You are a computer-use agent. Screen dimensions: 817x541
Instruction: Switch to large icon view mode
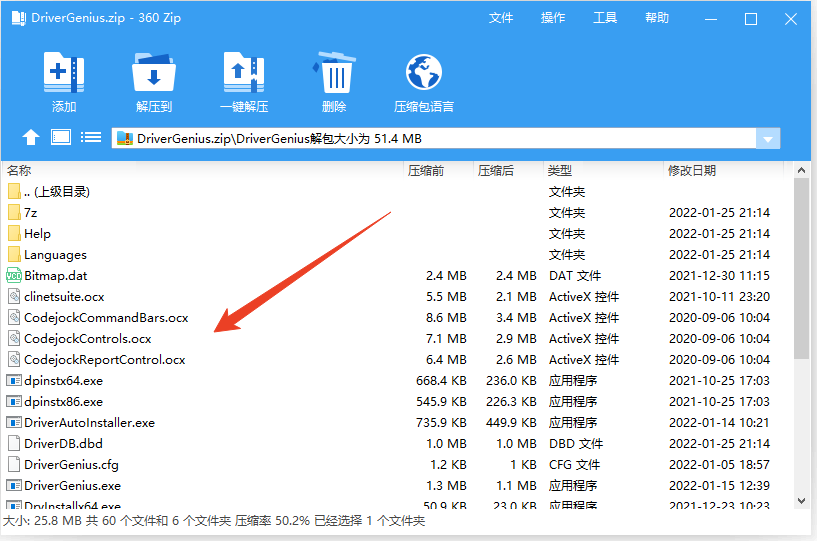pyautogui.click(x=61, y=138)
